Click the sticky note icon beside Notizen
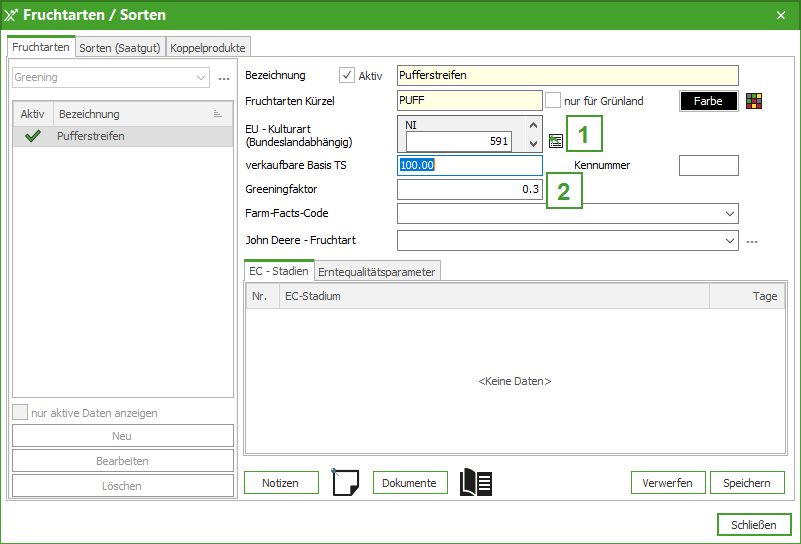Viewport: 801px width, 544px height. coord(345,482)
